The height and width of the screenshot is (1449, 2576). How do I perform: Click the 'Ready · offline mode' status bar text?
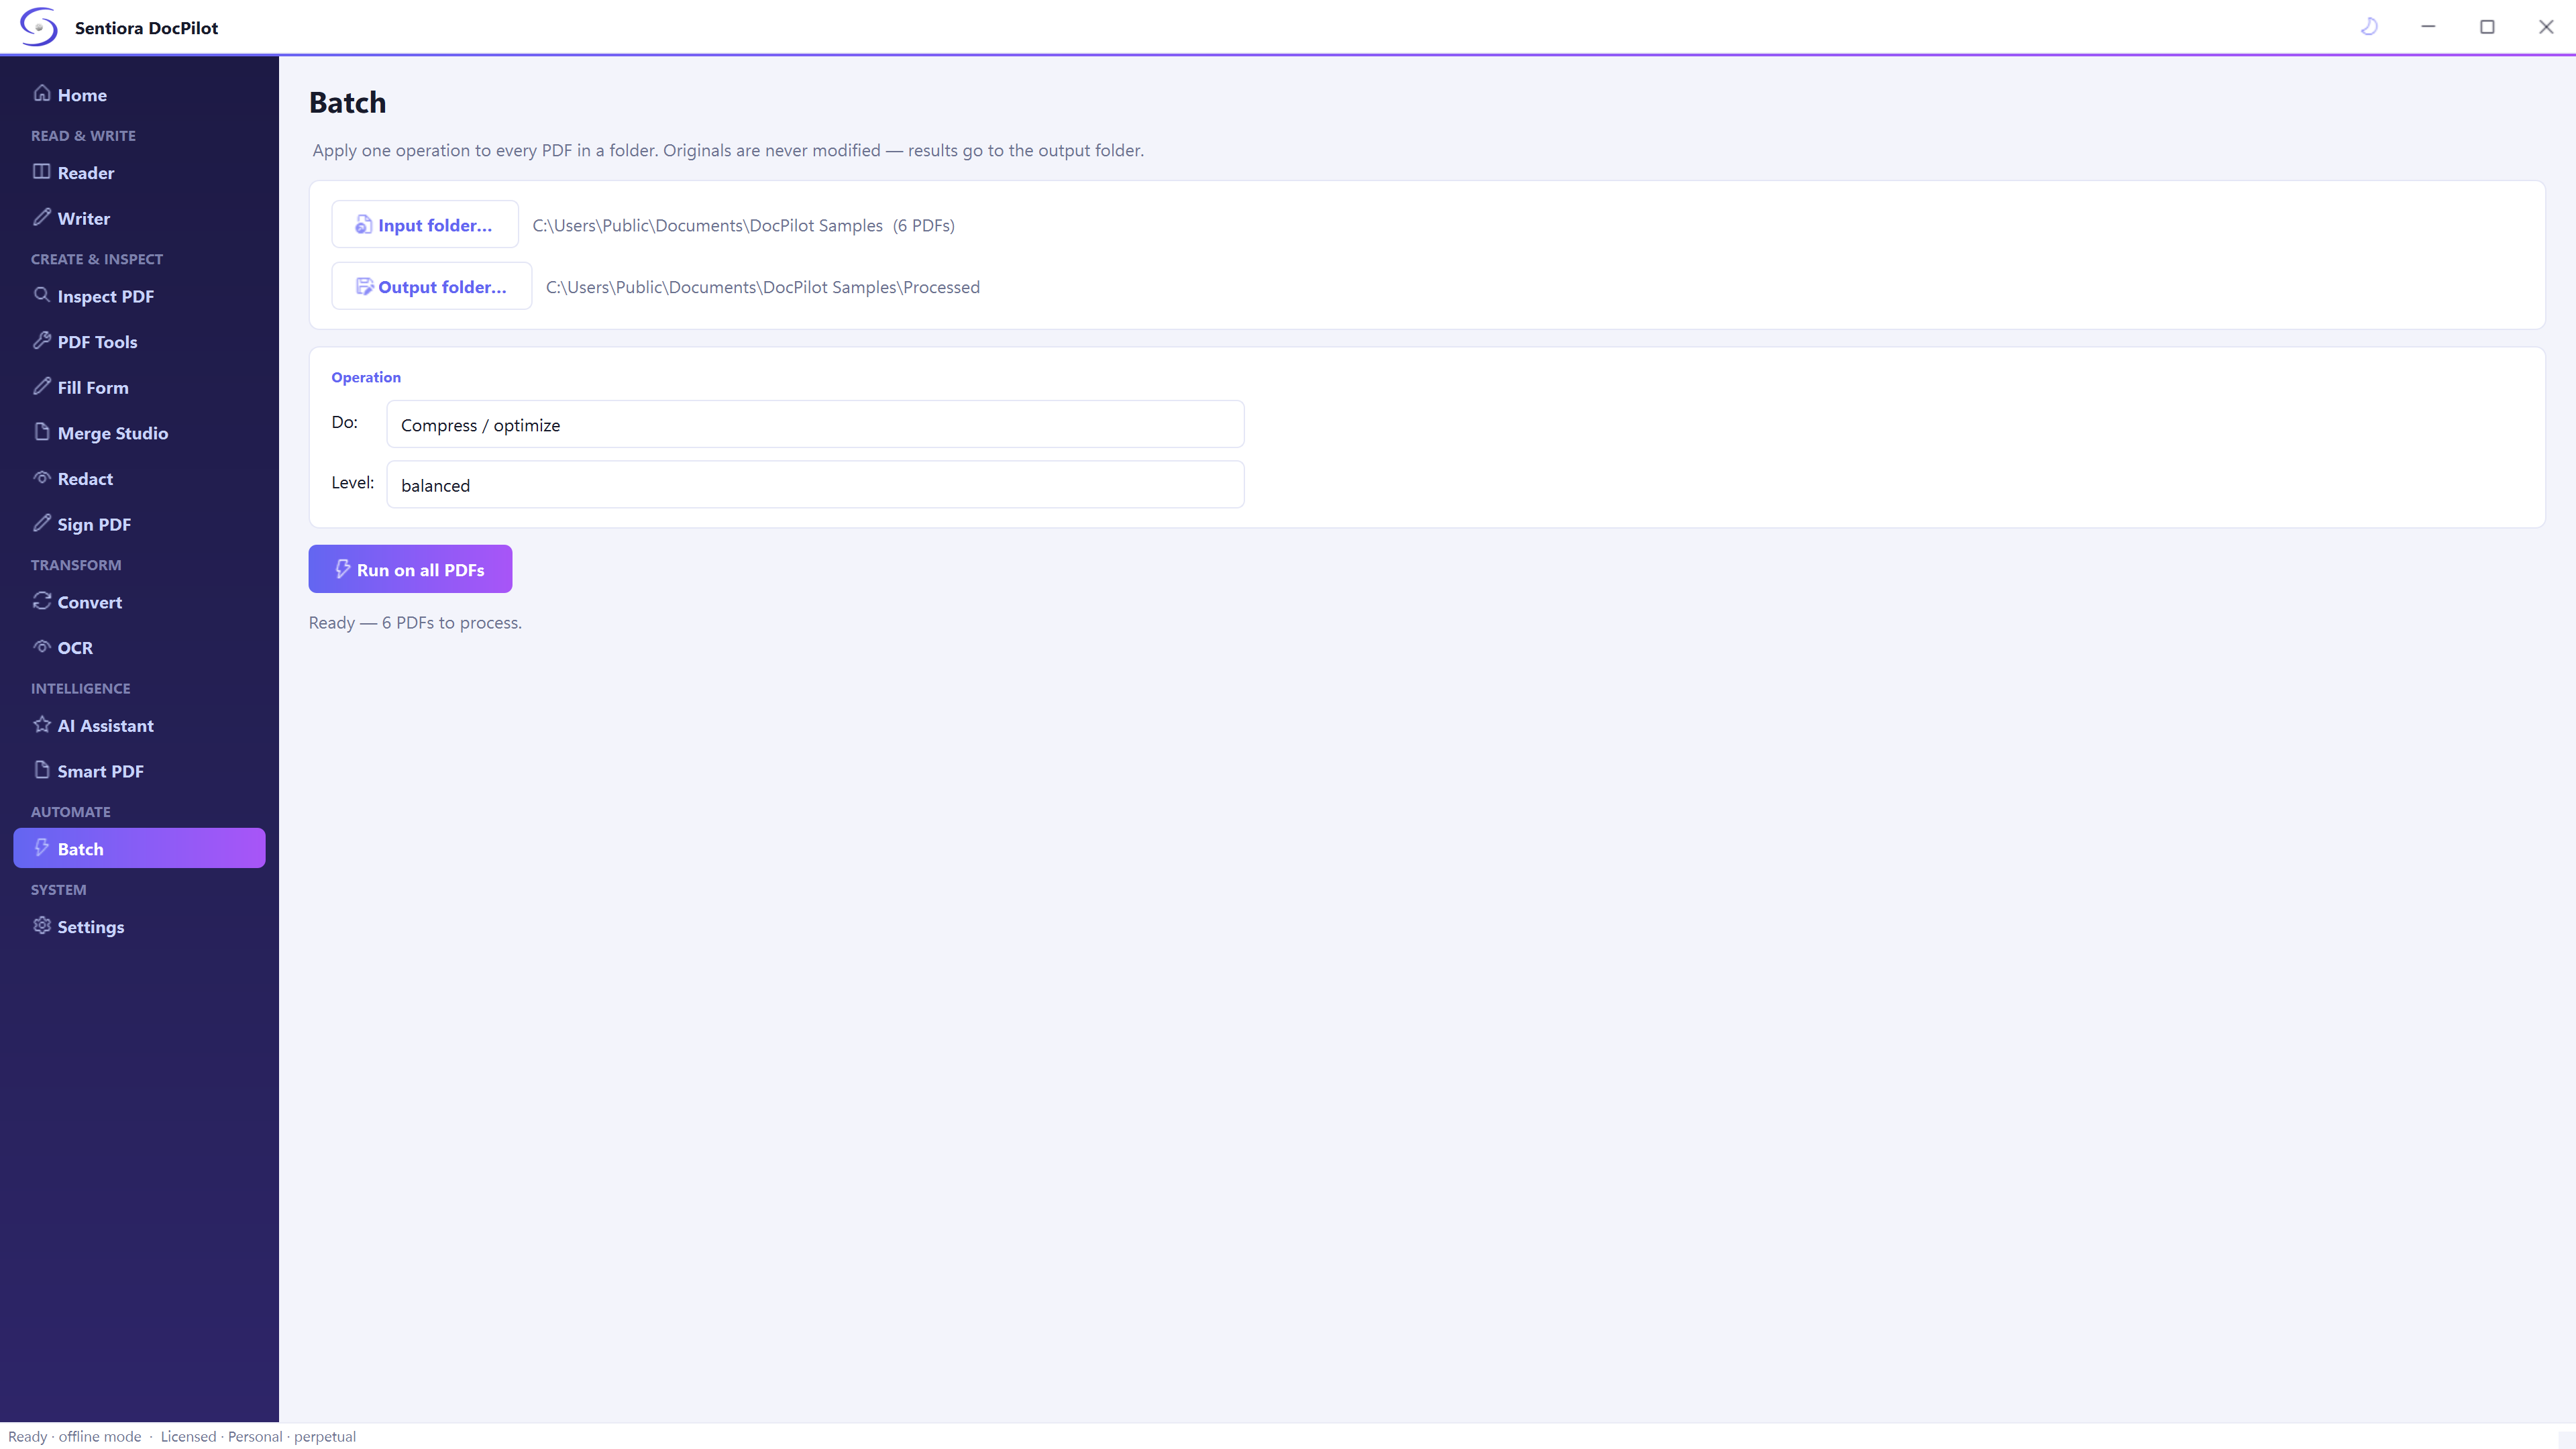(x=75, y=1437)
